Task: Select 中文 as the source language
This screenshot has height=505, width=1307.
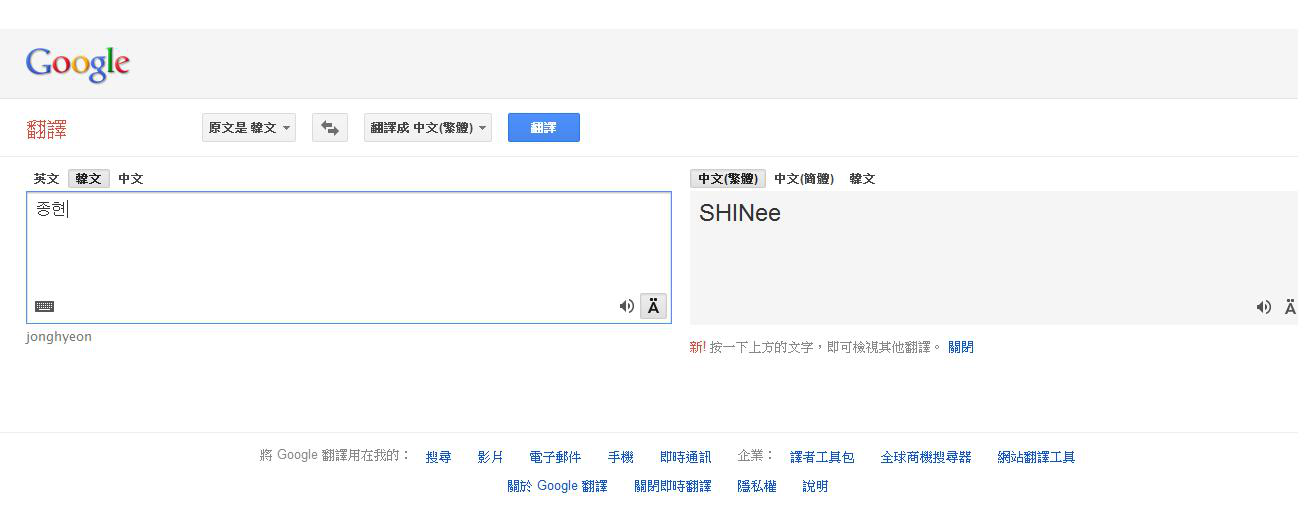Action: (130, 179)
